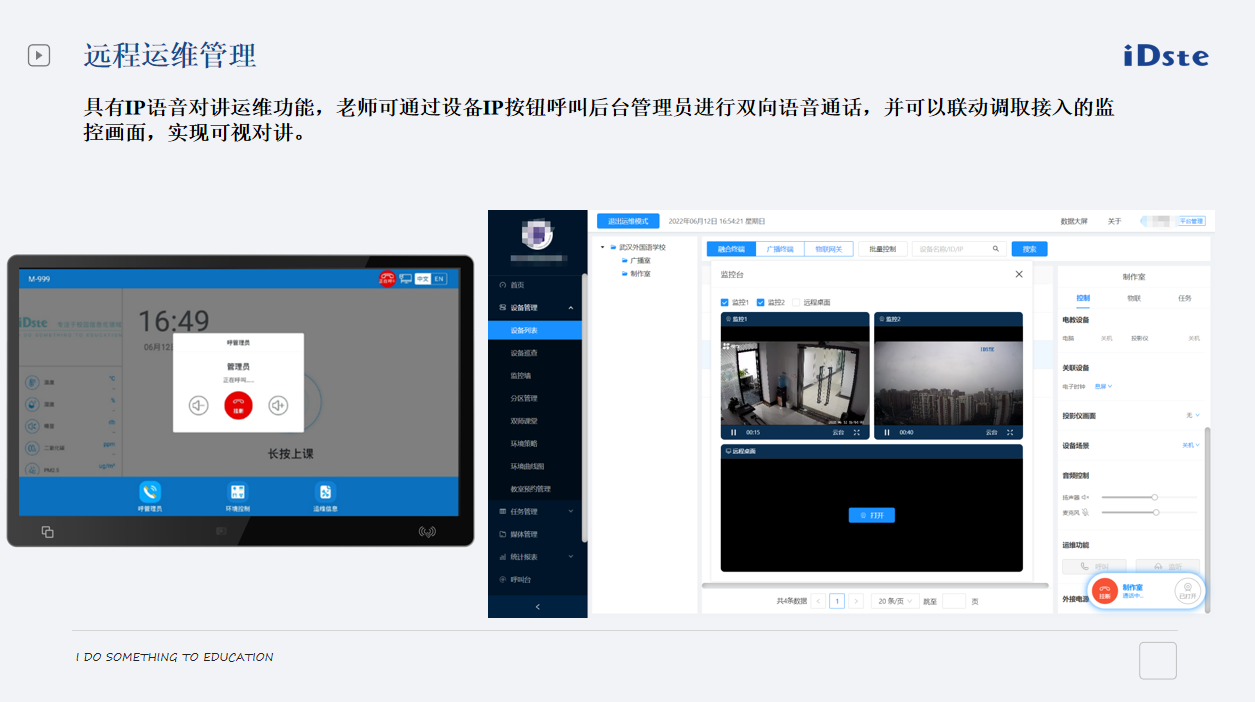The image size is (1255, 702).
Task: Click the 跳至 page number input
Action: (954, 601)
